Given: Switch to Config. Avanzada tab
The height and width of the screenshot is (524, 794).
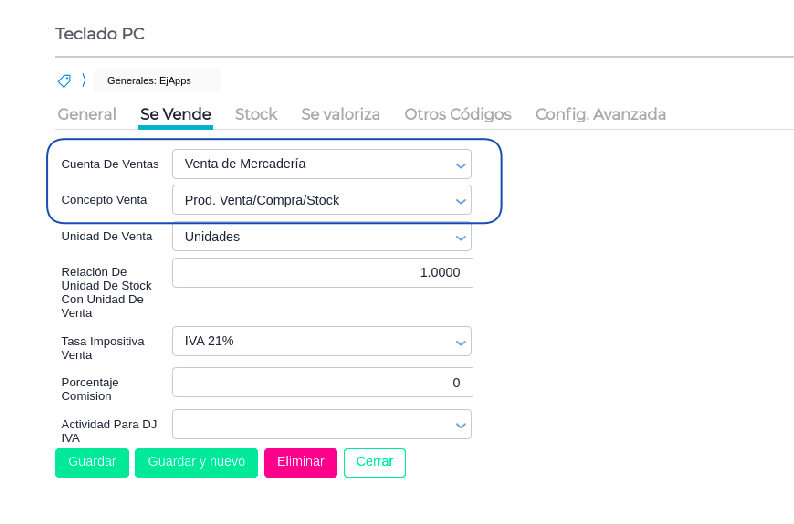Looking at the screenshot, I should (600, 114).
